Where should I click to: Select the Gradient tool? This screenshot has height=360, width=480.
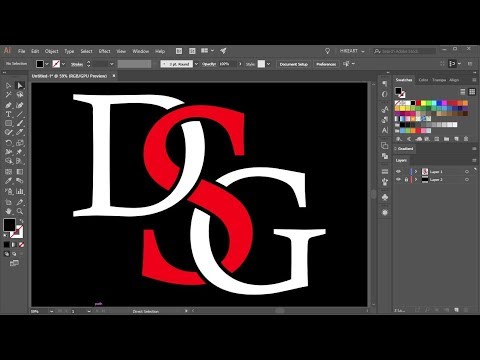point(20,172)
